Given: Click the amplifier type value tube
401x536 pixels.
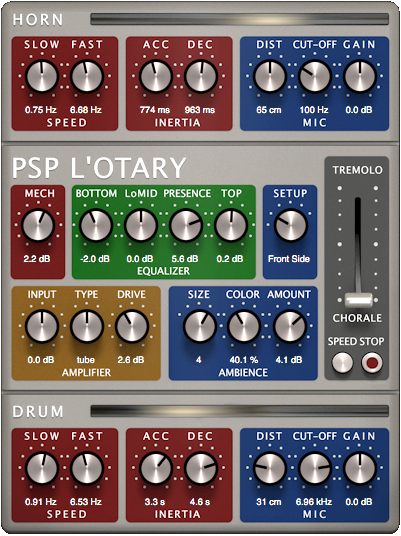Looking at the screenshot, I should point(85,360).
